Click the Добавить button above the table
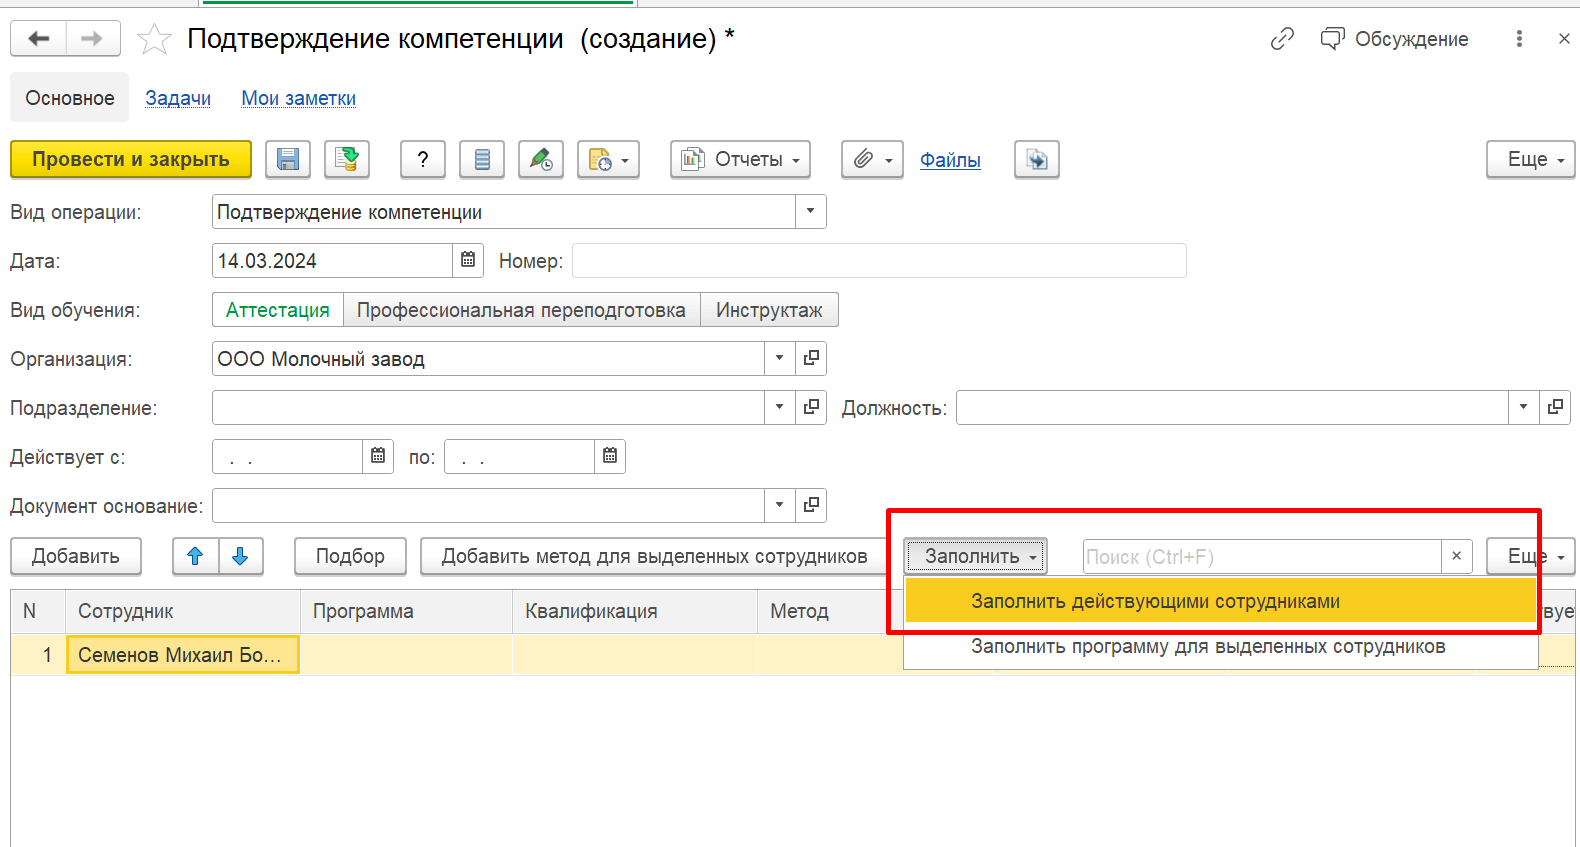This screenshot has height=847, width=1580. point(76,557)
